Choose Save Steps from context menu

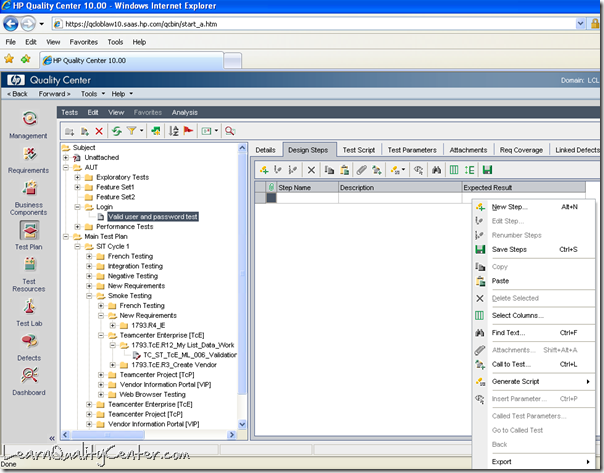pos(533,250)
